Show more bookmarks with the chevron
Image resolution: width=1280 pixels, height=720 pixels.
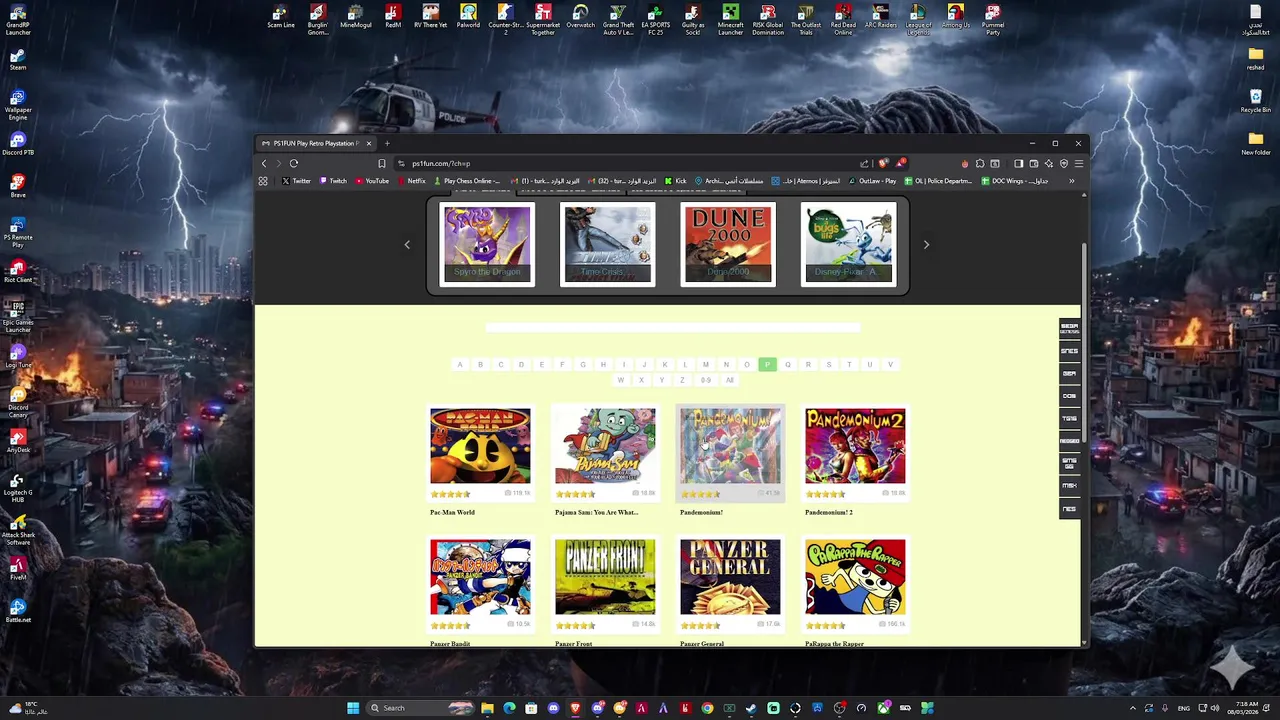pos(1071,181)
